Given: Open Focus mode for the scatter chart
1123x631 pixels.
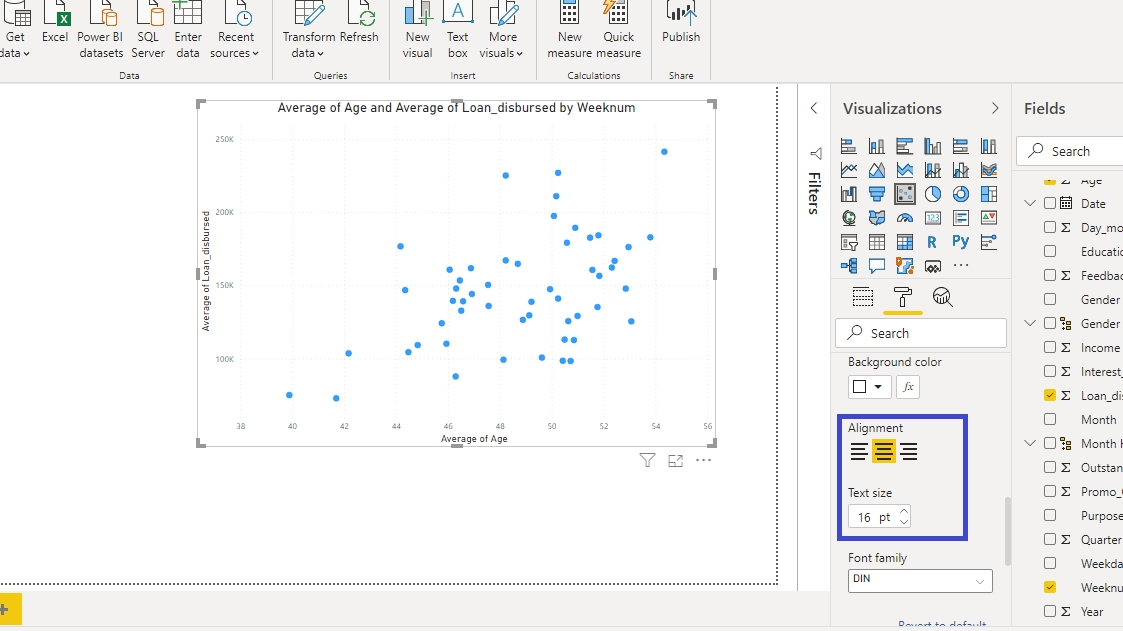Looking at the screenshot, I should [676, 461].
